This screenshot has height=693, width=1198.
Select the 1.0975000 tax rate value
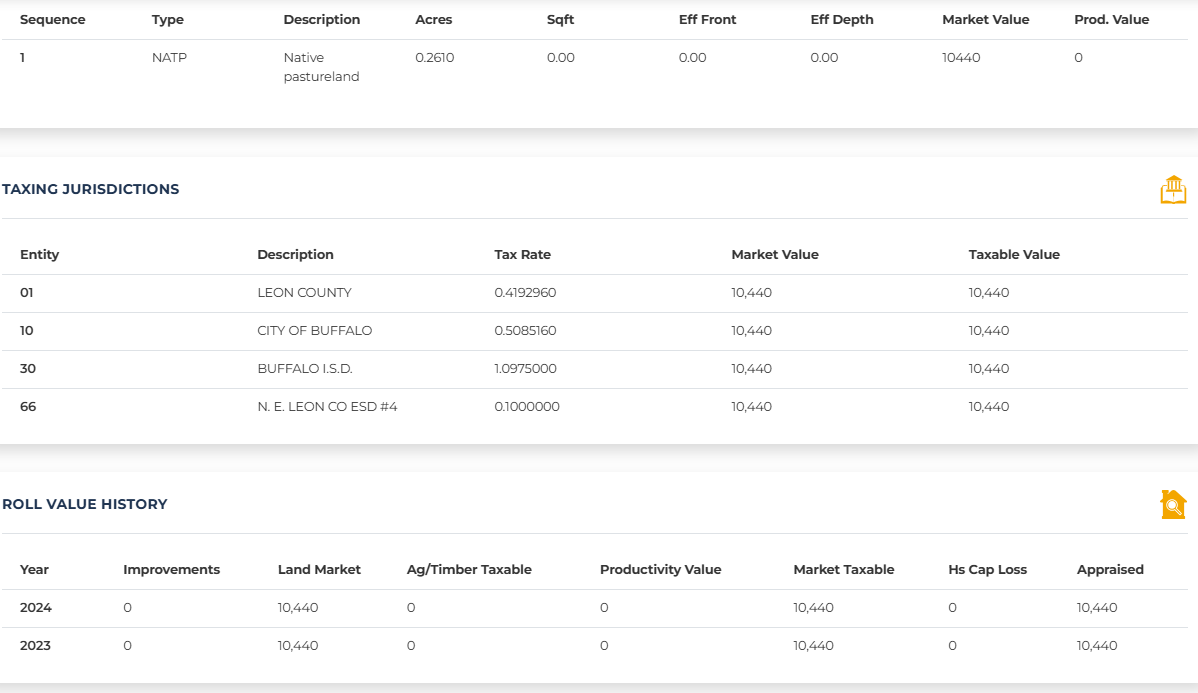coord(525,369)
